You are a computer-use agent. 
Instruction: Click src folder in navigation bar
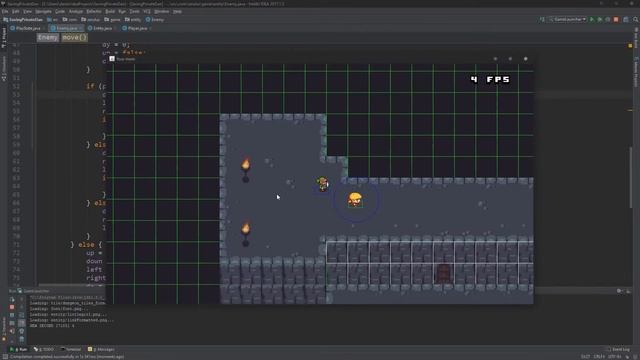click(x=52, y=19)
